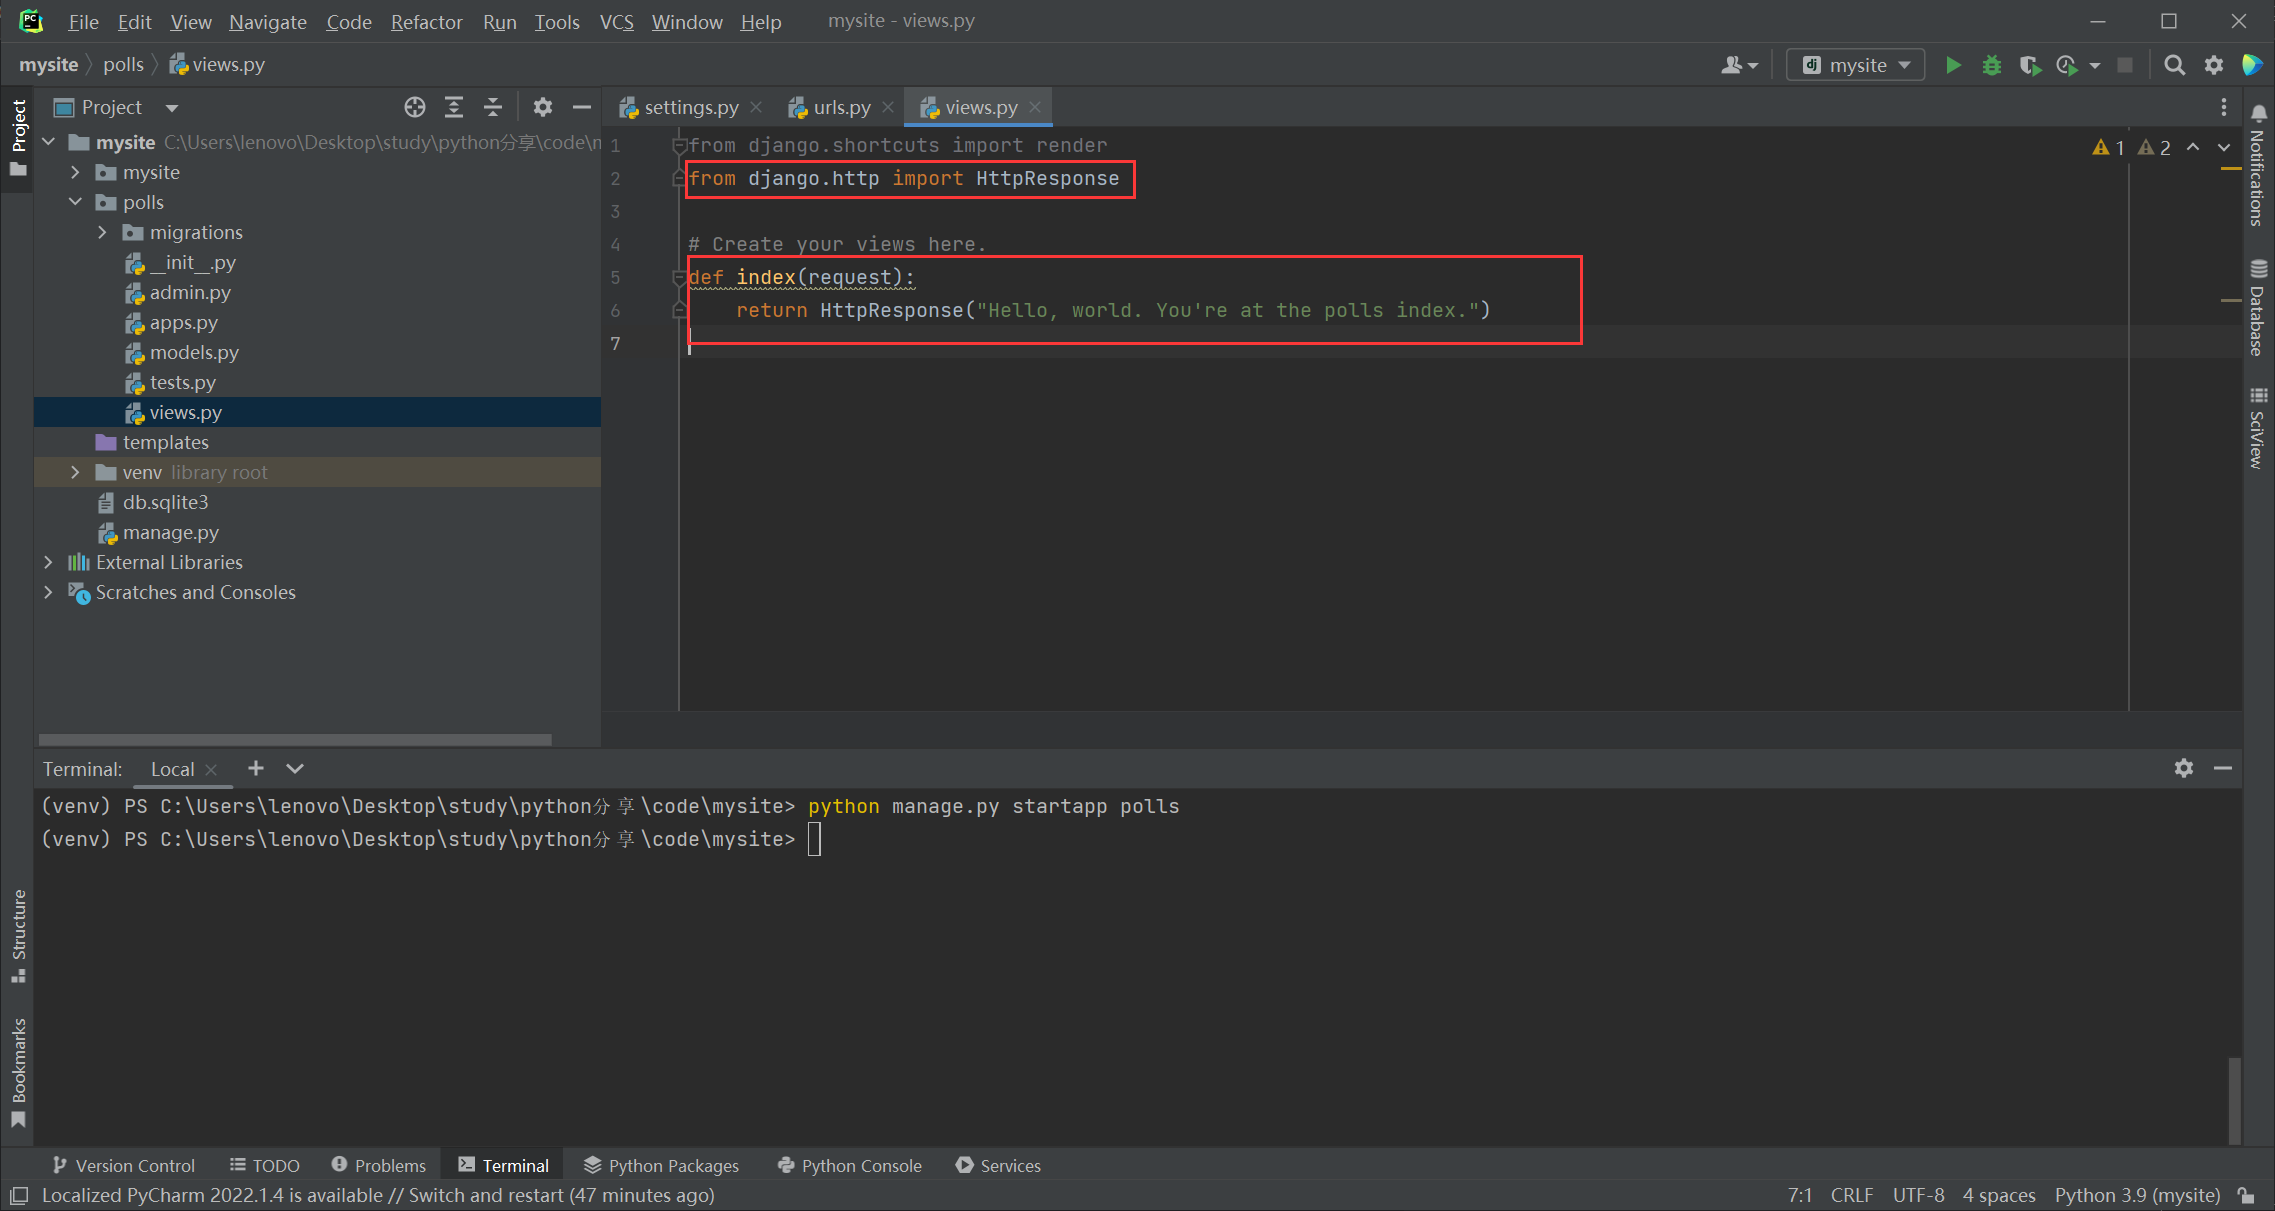Select models.py in project tree
This screenshot has height=1211, width=2275.
click(x=194, y=352)
